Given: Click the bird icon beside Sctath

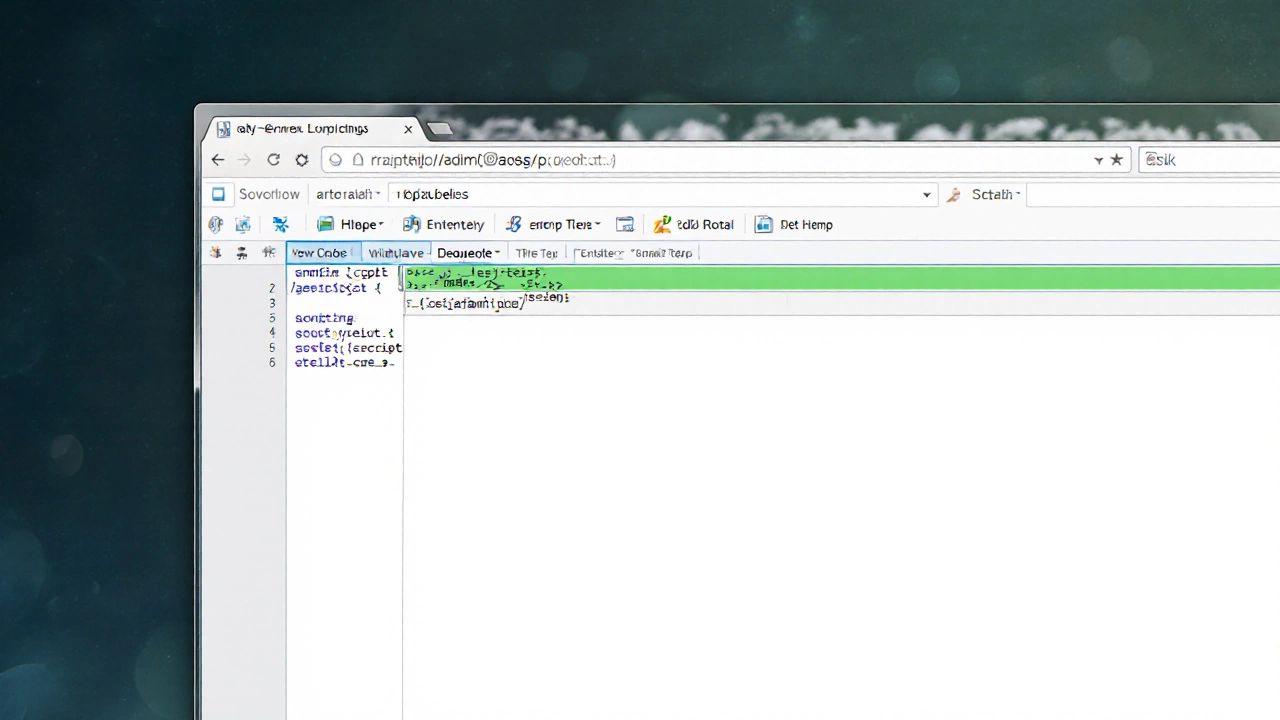Looking at the screenshot, I should tap(953, 195).
